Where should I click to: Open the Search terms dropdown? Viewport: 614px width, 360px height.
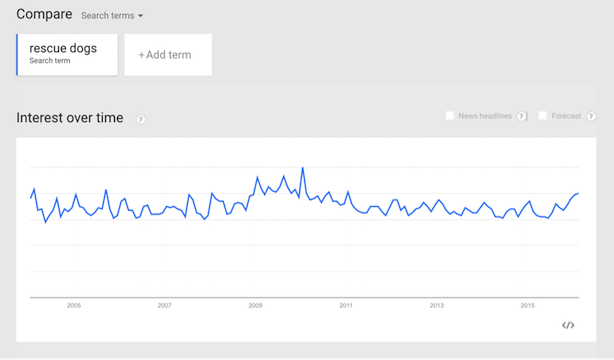tap(112, 16)
